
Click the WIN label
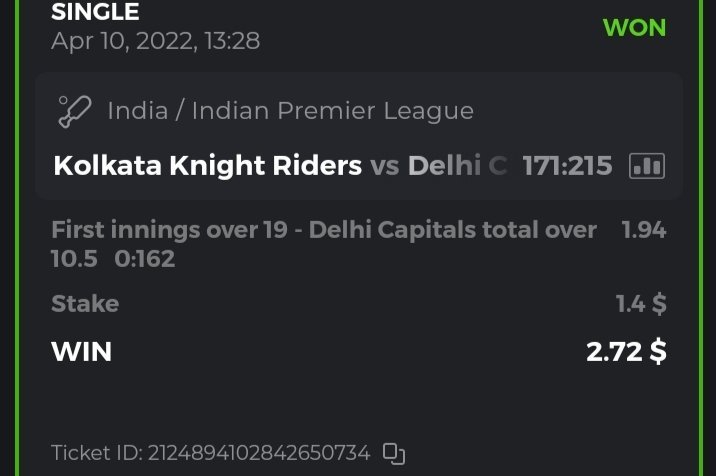[82, 351]
